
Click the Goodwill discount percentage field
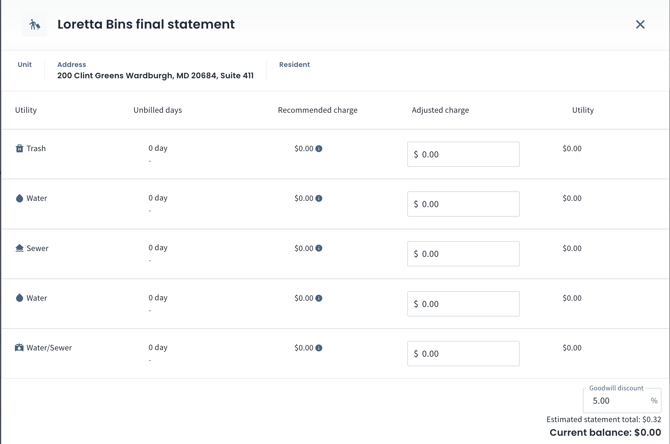(x=615, y=400)
